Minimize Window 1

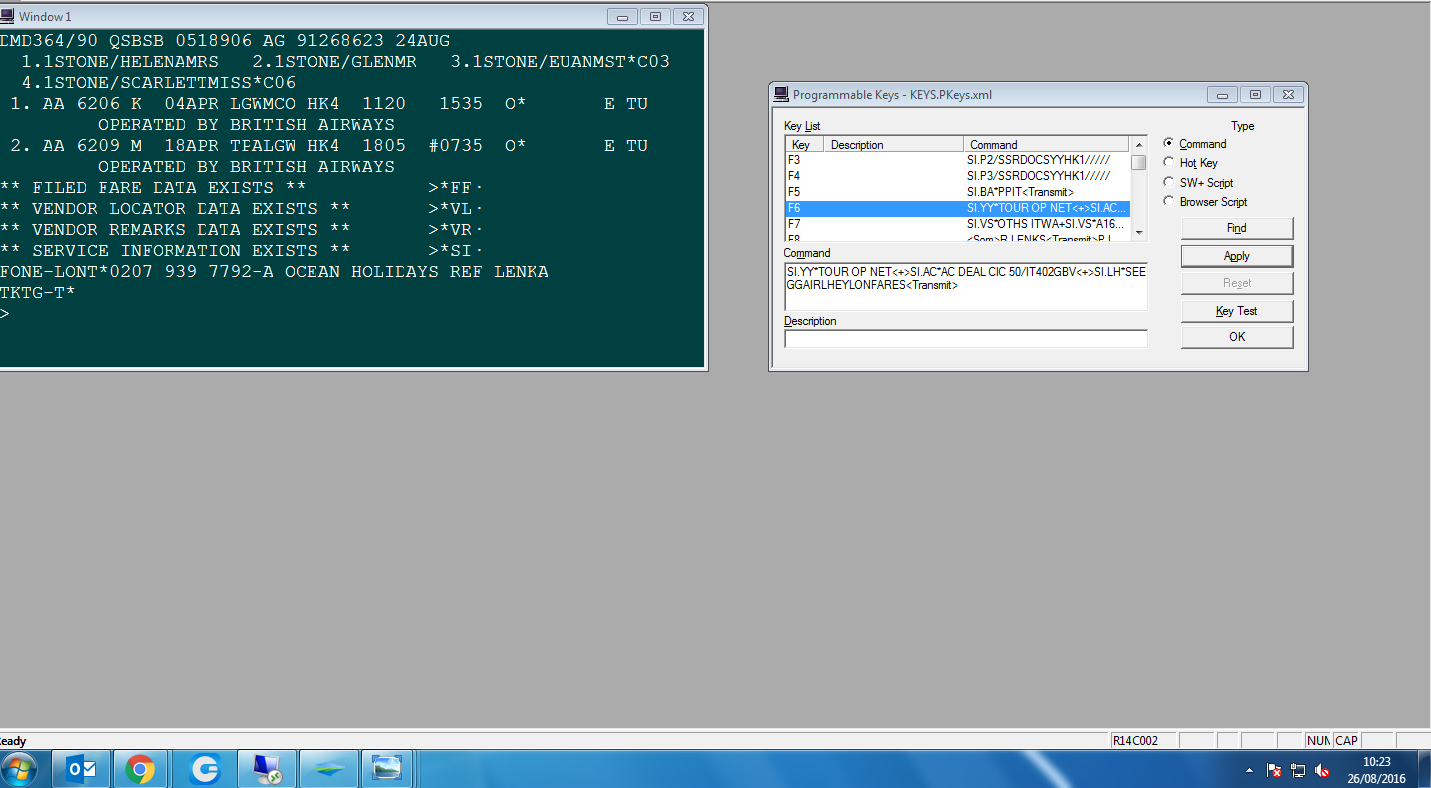pyautogui.click(x=624, y=17)
